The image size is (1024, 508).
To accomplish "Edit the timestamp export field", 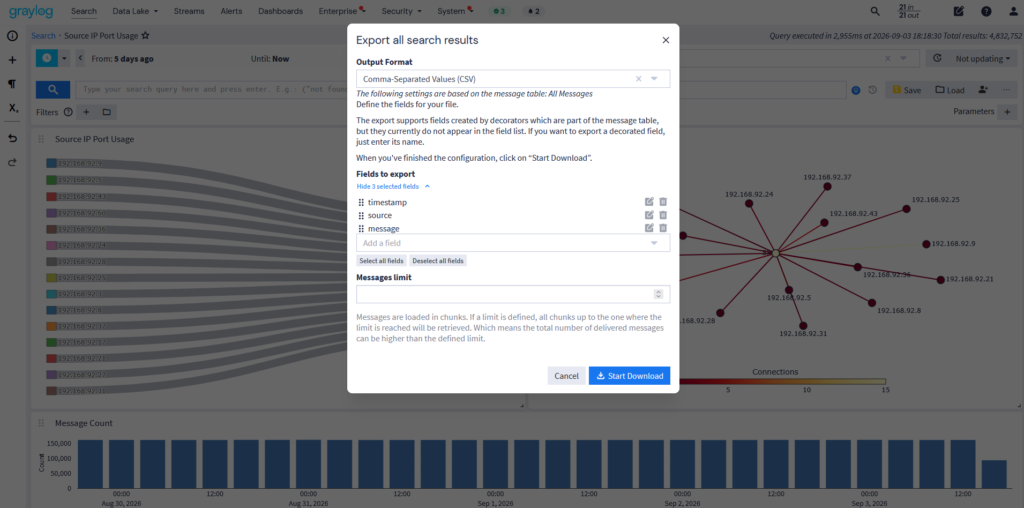I will tap(649, 202).
